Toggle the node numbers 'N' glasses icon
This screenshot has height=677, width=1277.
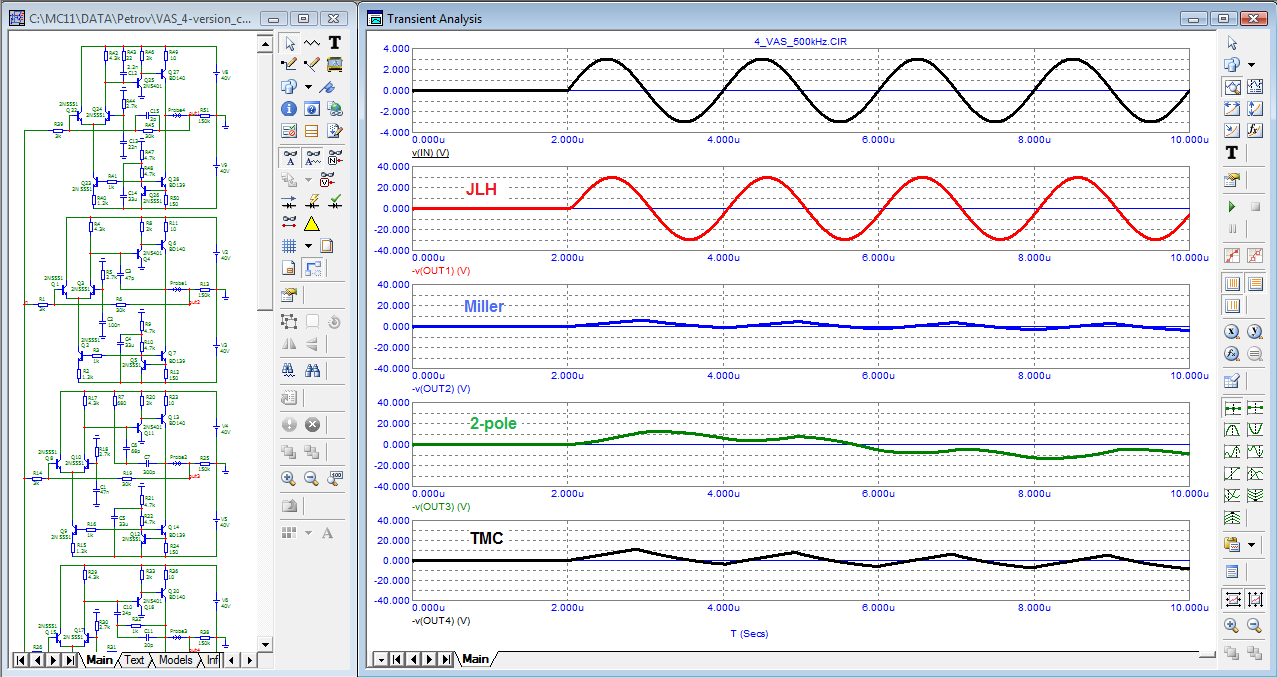tap(334, 157)
